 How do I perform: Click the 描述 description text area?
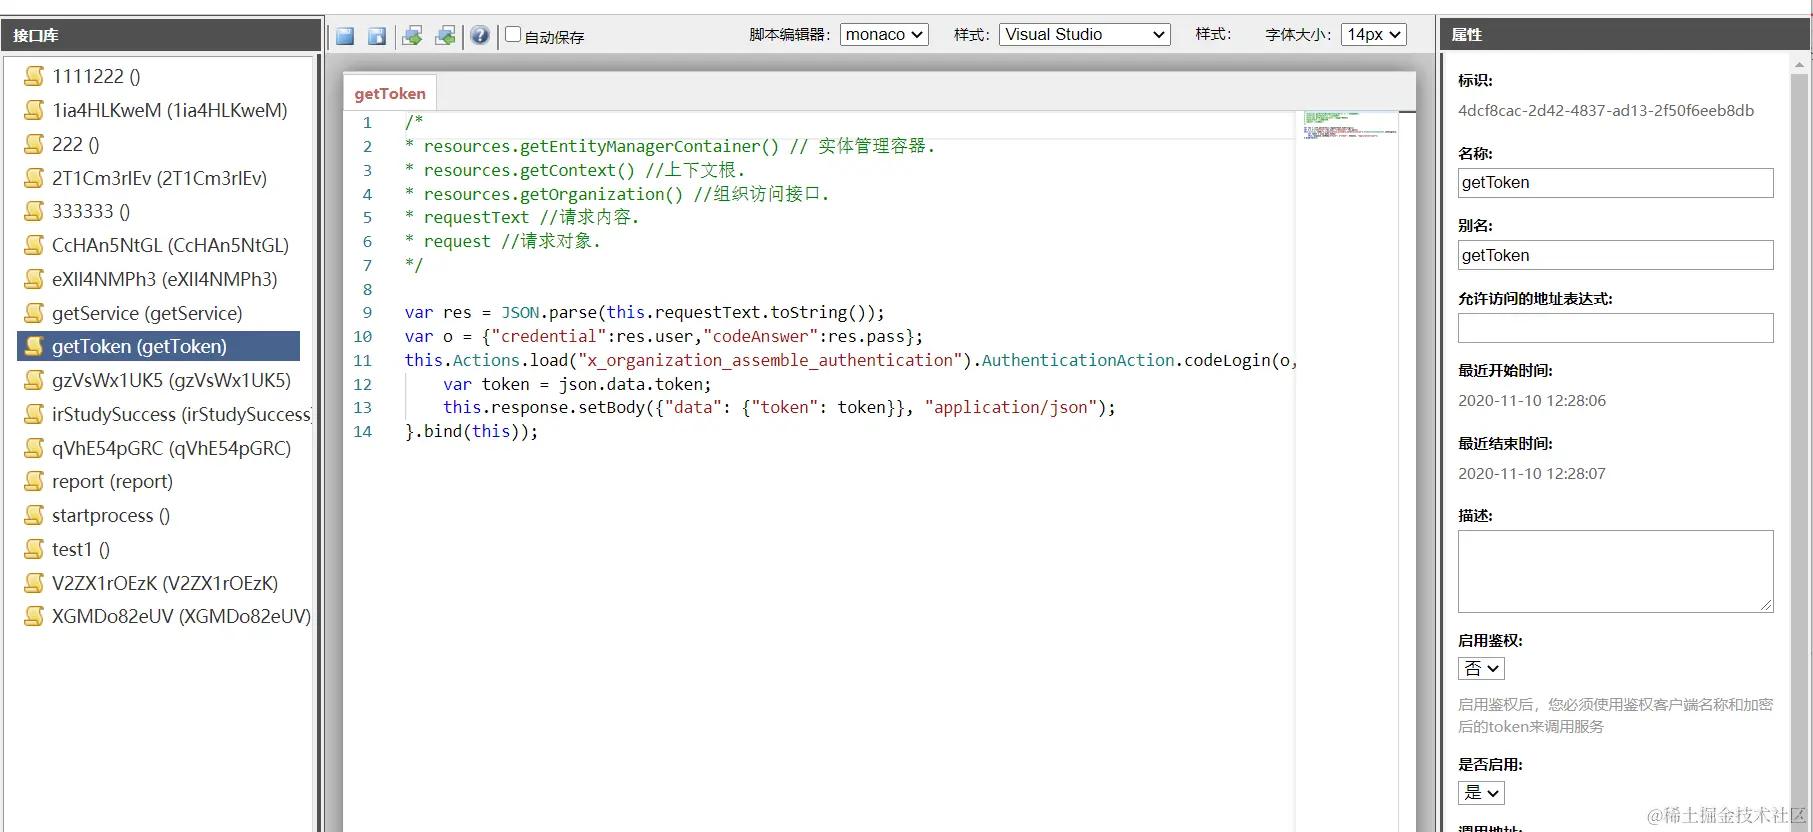(x=1615, y=571)
